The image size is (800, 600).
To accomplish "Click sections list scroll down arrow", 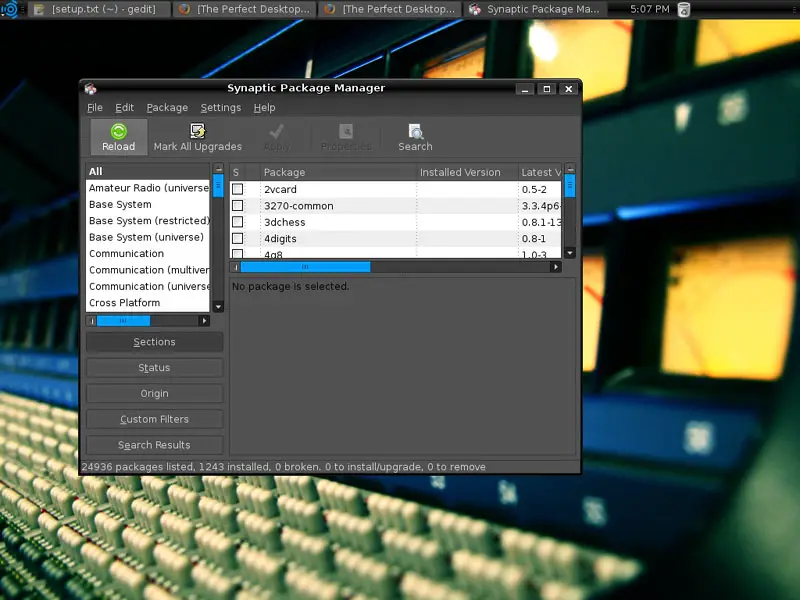I will 218,307.
